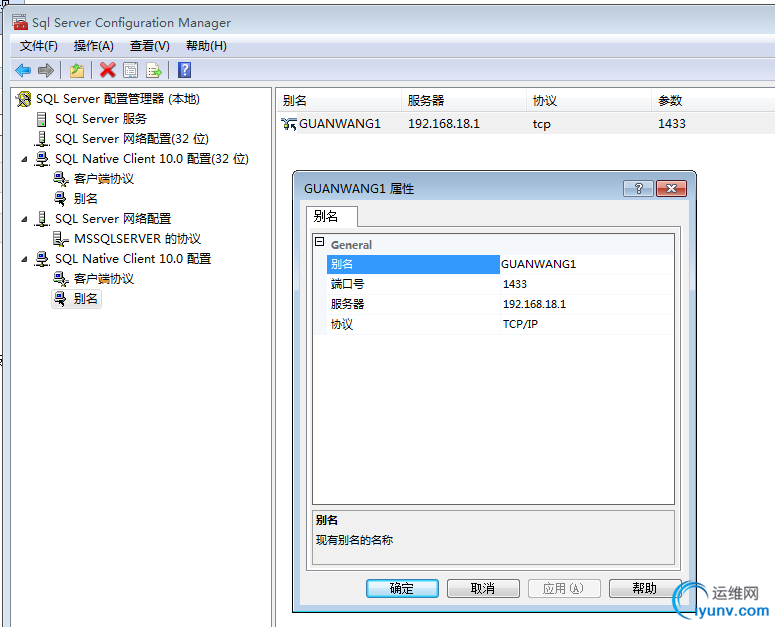Open the 协议 TCP/IP value field
Viewport: 775px width, 627px height.
pyautogui.click(x=587, y=324)
